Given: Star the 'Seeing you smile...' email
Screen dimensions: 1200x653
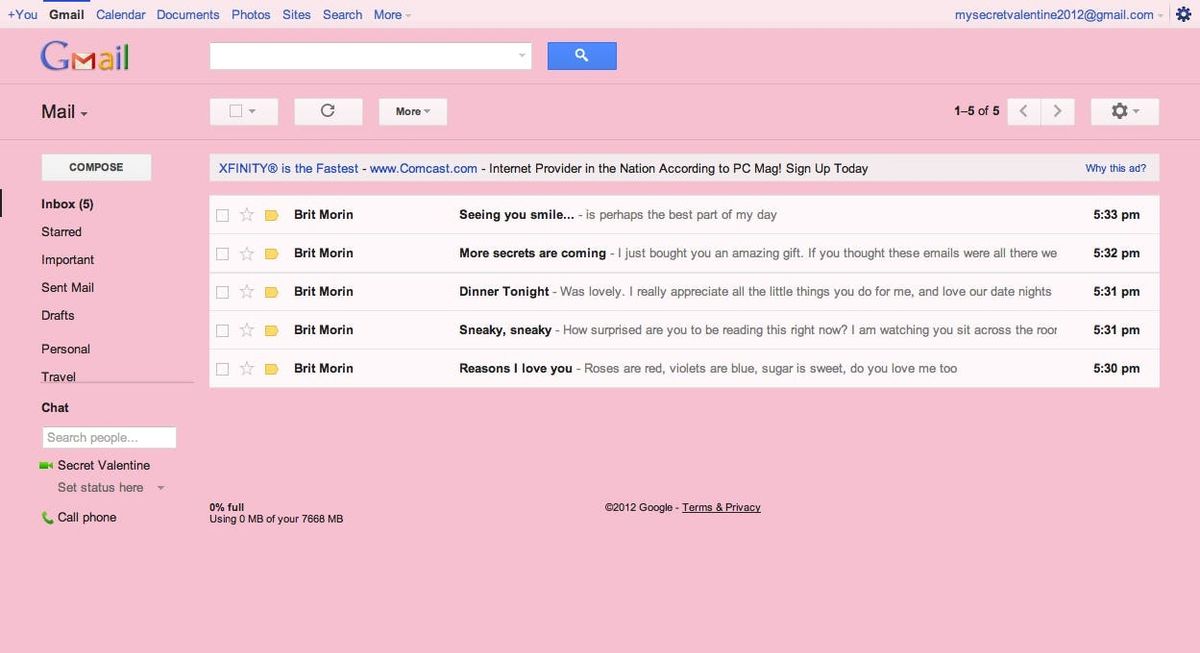Looking at the screenshot, I should pyautogui.click(x=246, y=214).
